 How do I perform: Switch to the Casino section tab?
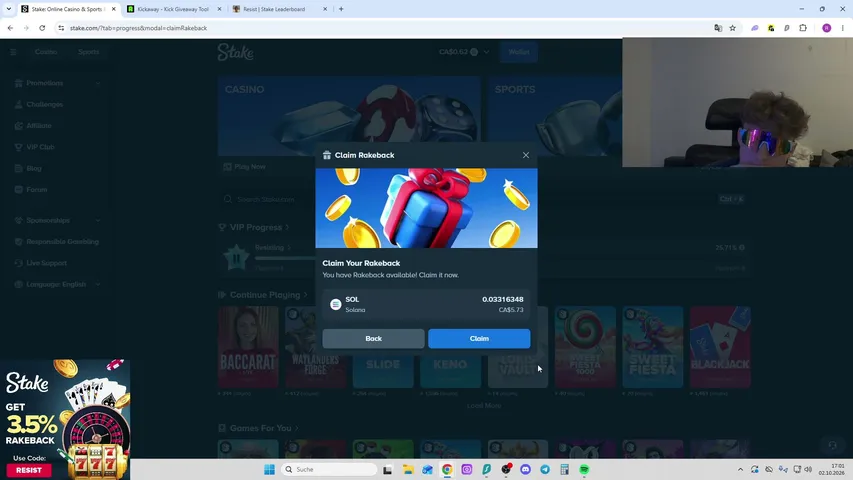[x=46, y=52]
